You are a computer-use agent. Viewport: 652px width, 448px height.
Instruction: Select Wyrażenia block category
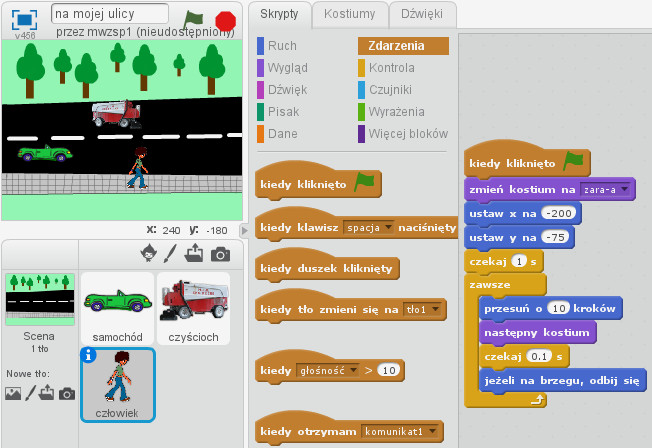[392, 112]
